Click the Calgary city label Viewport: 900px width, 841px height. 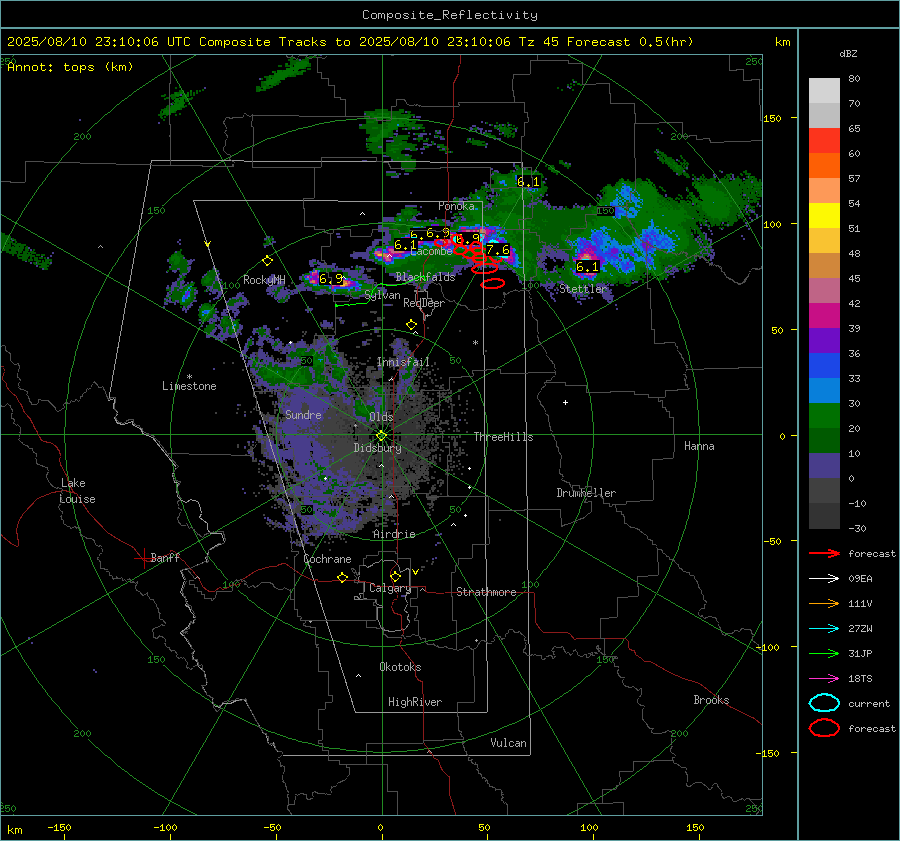click(x=390, y=588)
